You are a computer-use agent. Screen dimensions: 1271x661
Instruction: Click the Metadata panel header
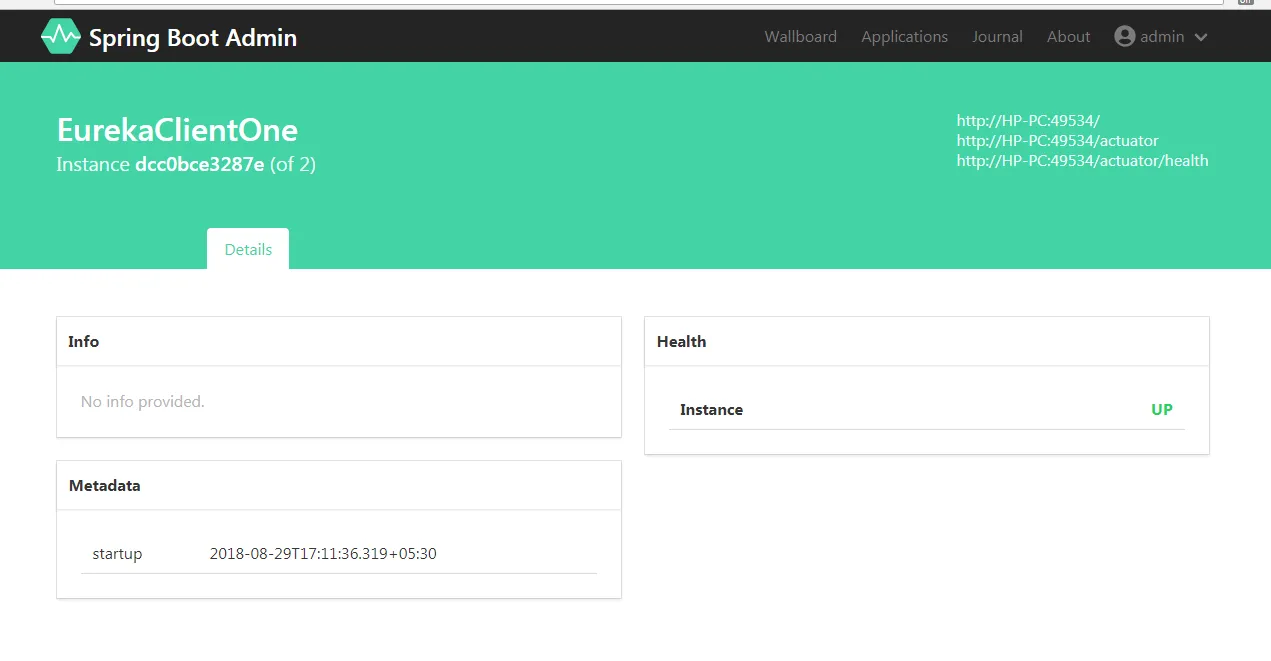[x=339, y=486]
